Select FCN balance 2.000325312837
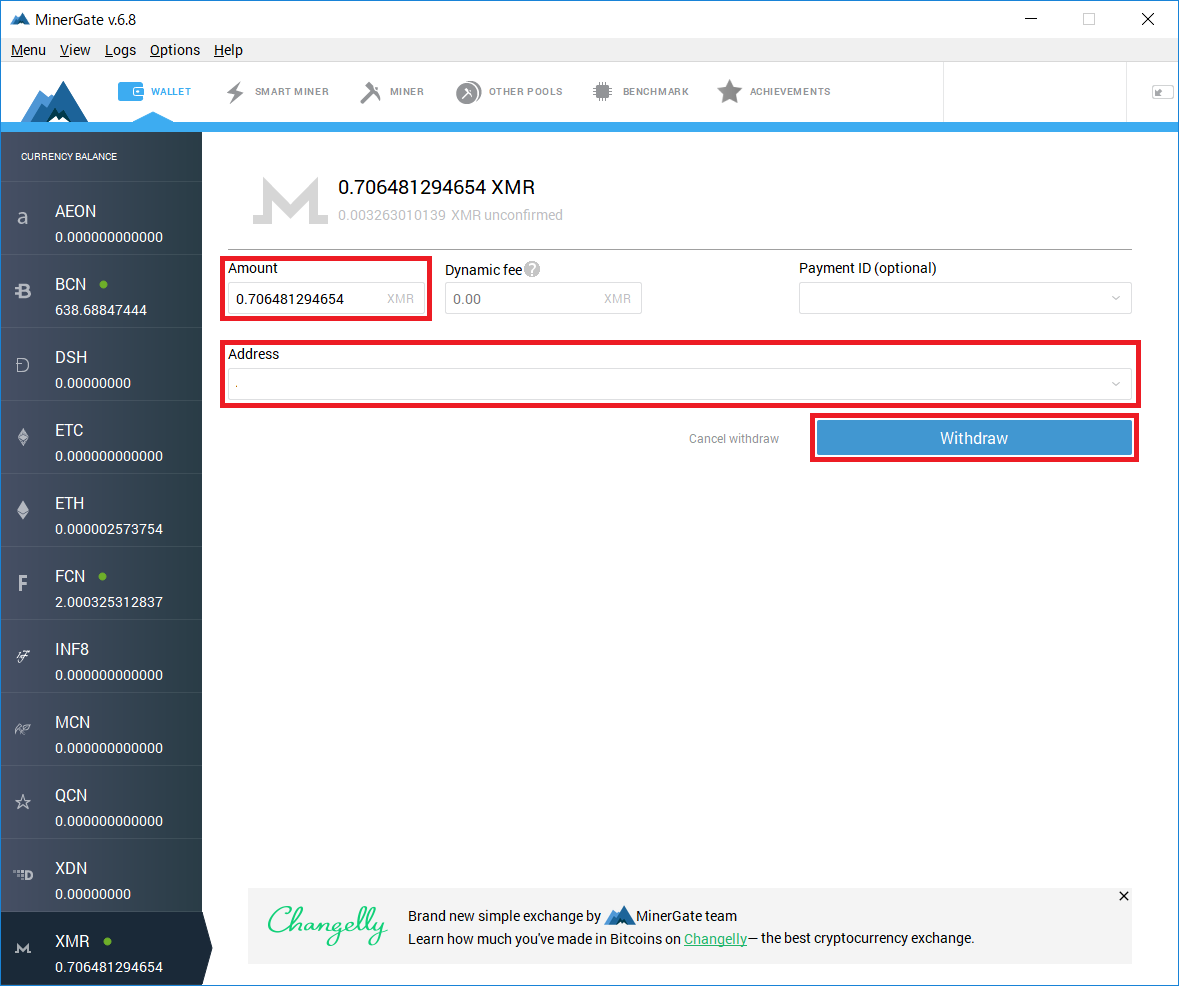Viewport: 1179px width, 986px height. point(109,602)
